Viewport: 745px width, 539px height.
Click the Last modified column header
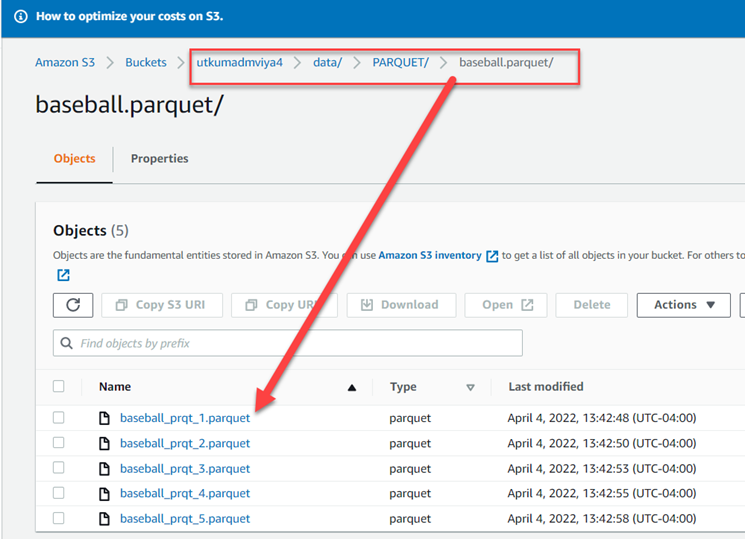[x=545, y=386]
